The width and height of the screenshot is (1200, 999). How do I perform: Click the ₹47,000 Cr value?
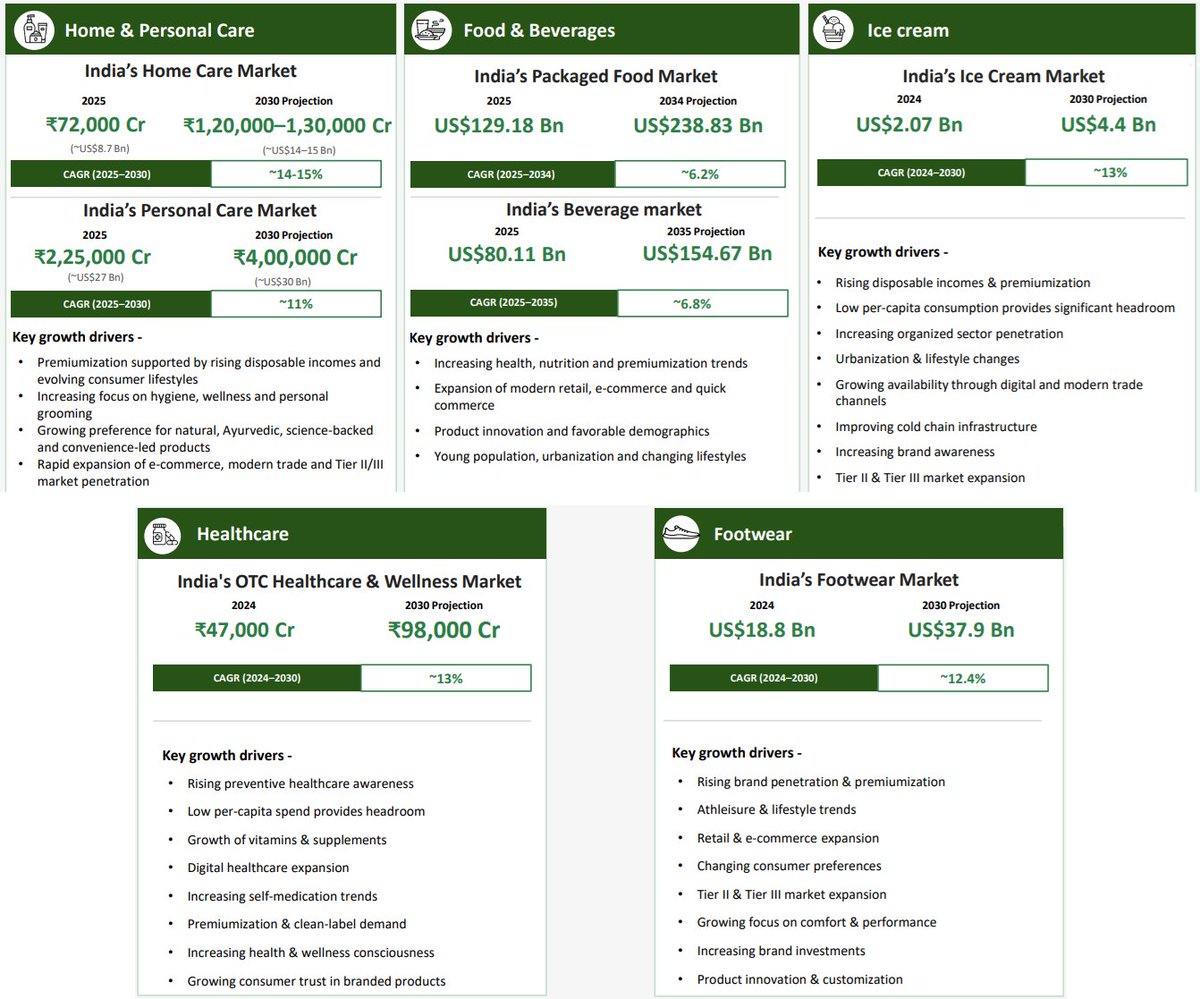tap(244, 630)
